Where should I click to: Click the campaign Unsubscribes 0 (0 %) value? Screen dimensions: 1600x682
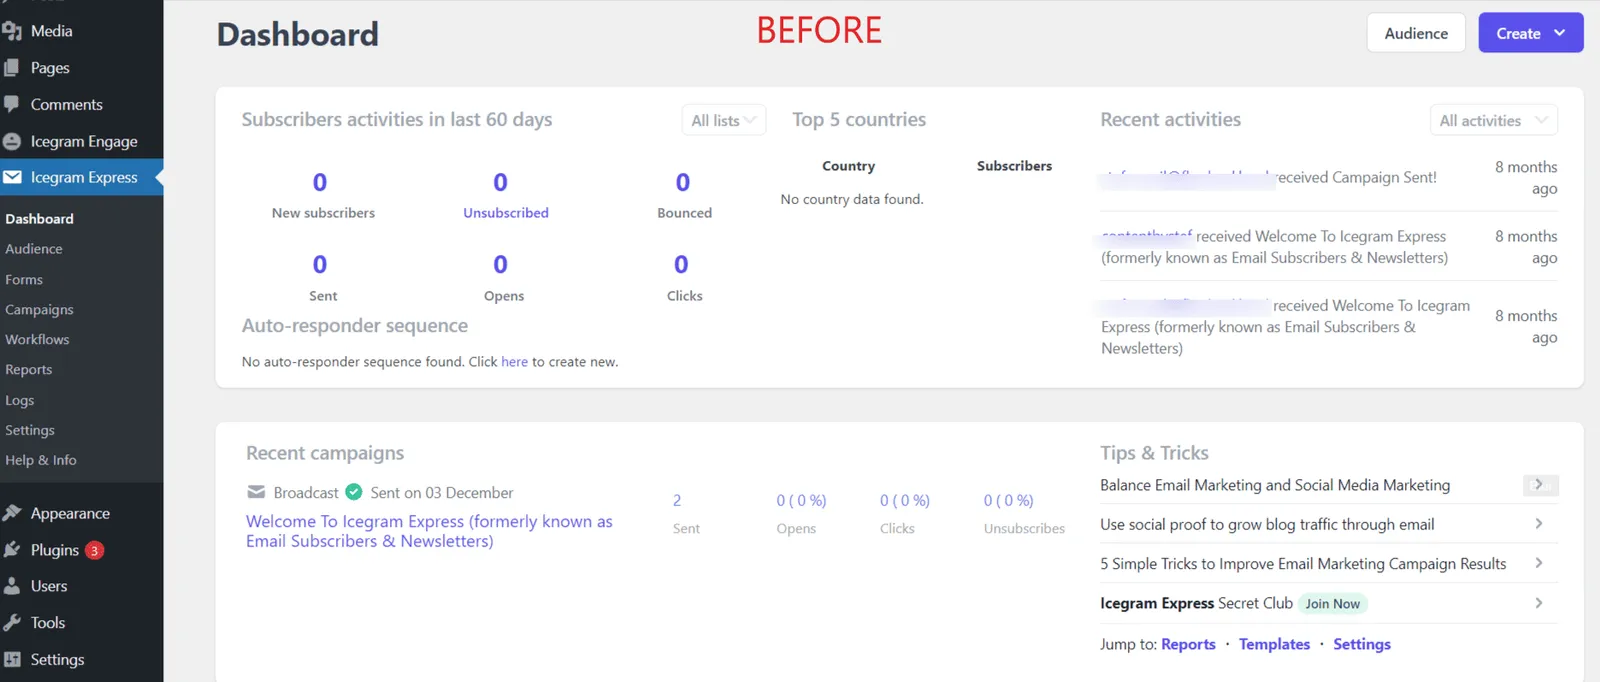[1009, 500]
